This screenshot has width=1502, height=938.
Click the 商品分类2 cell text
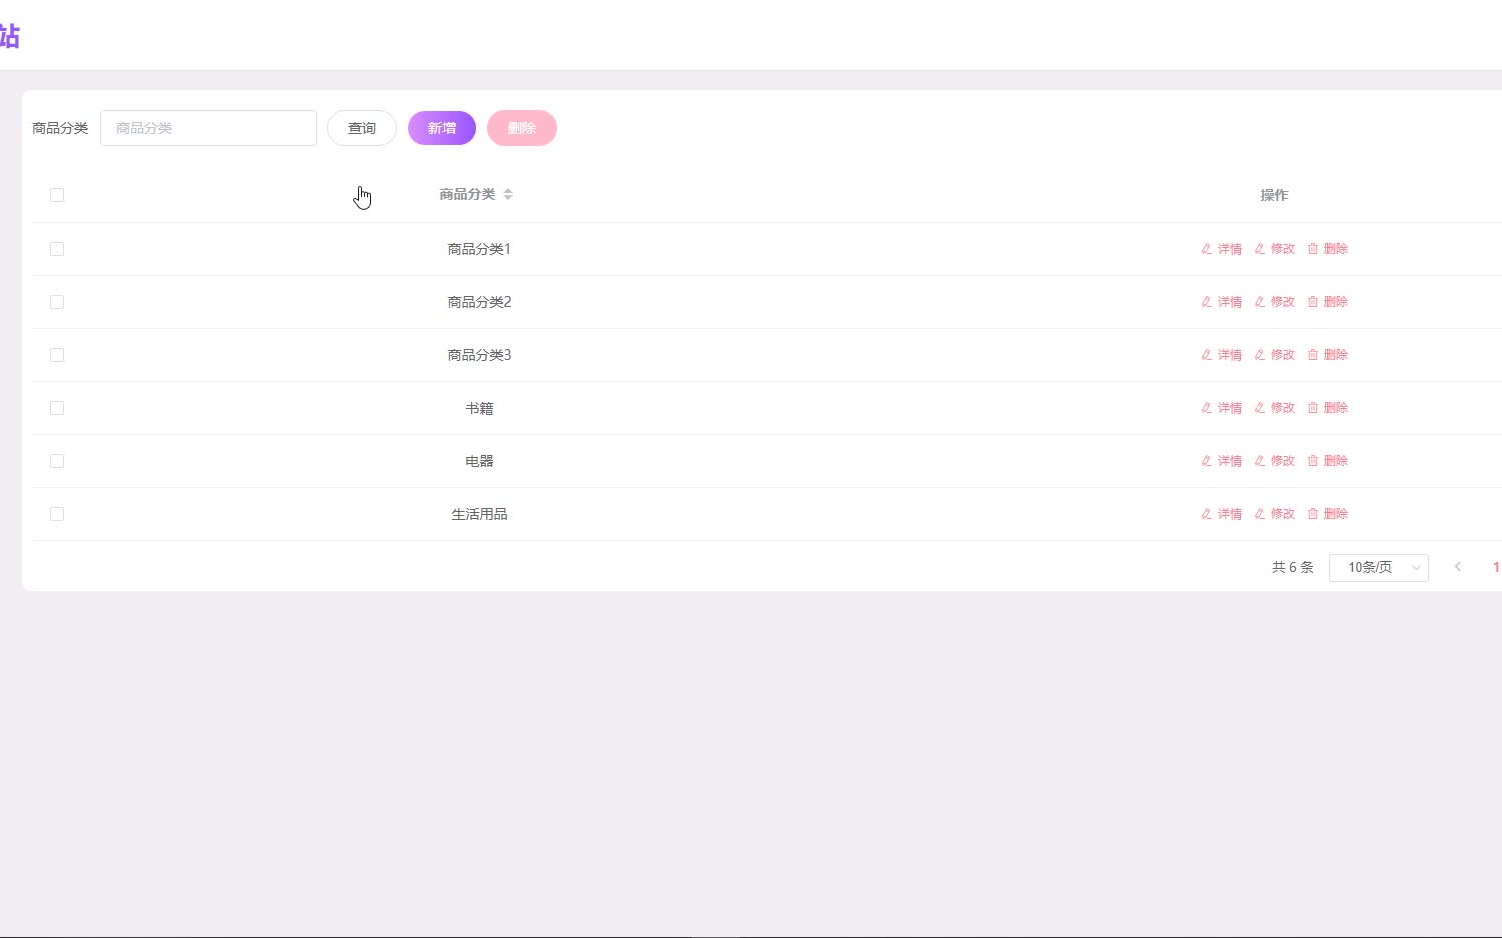pos(479,302)
